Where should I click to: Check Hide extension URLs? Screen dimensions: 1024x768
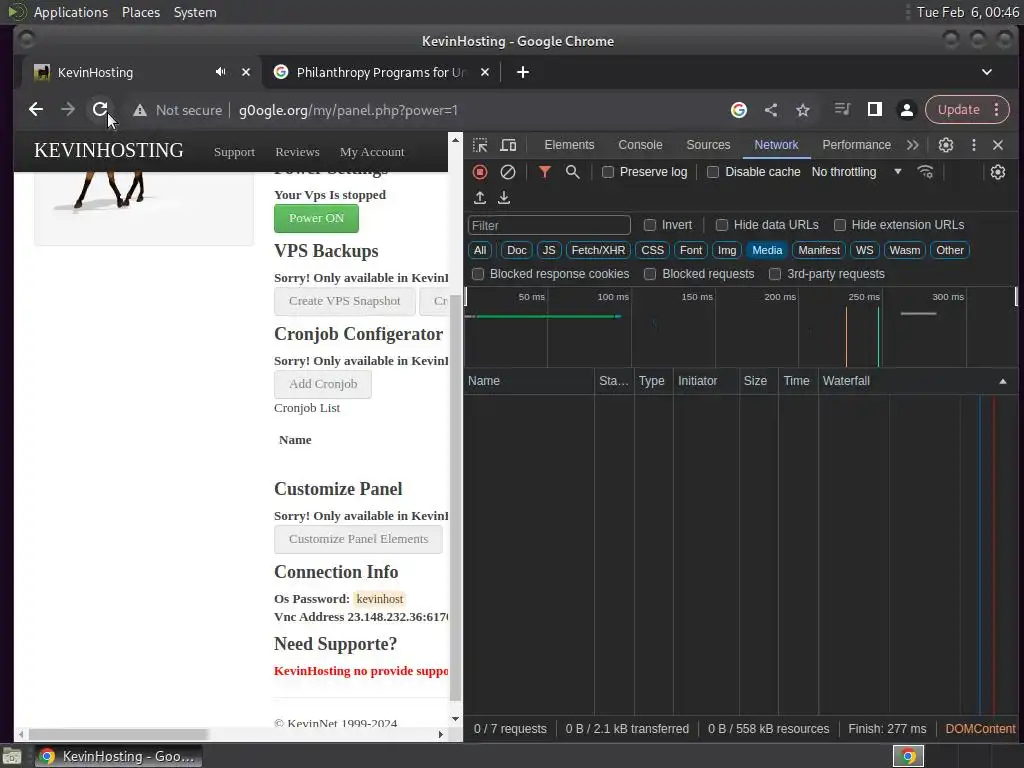click(x=840, y=225)
